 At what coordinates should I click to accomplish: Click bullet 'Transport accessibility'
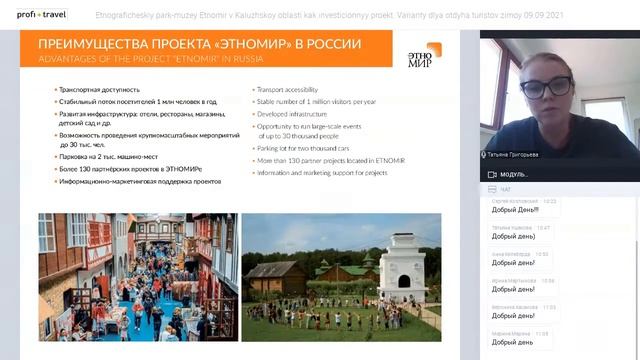coord(287,90)
